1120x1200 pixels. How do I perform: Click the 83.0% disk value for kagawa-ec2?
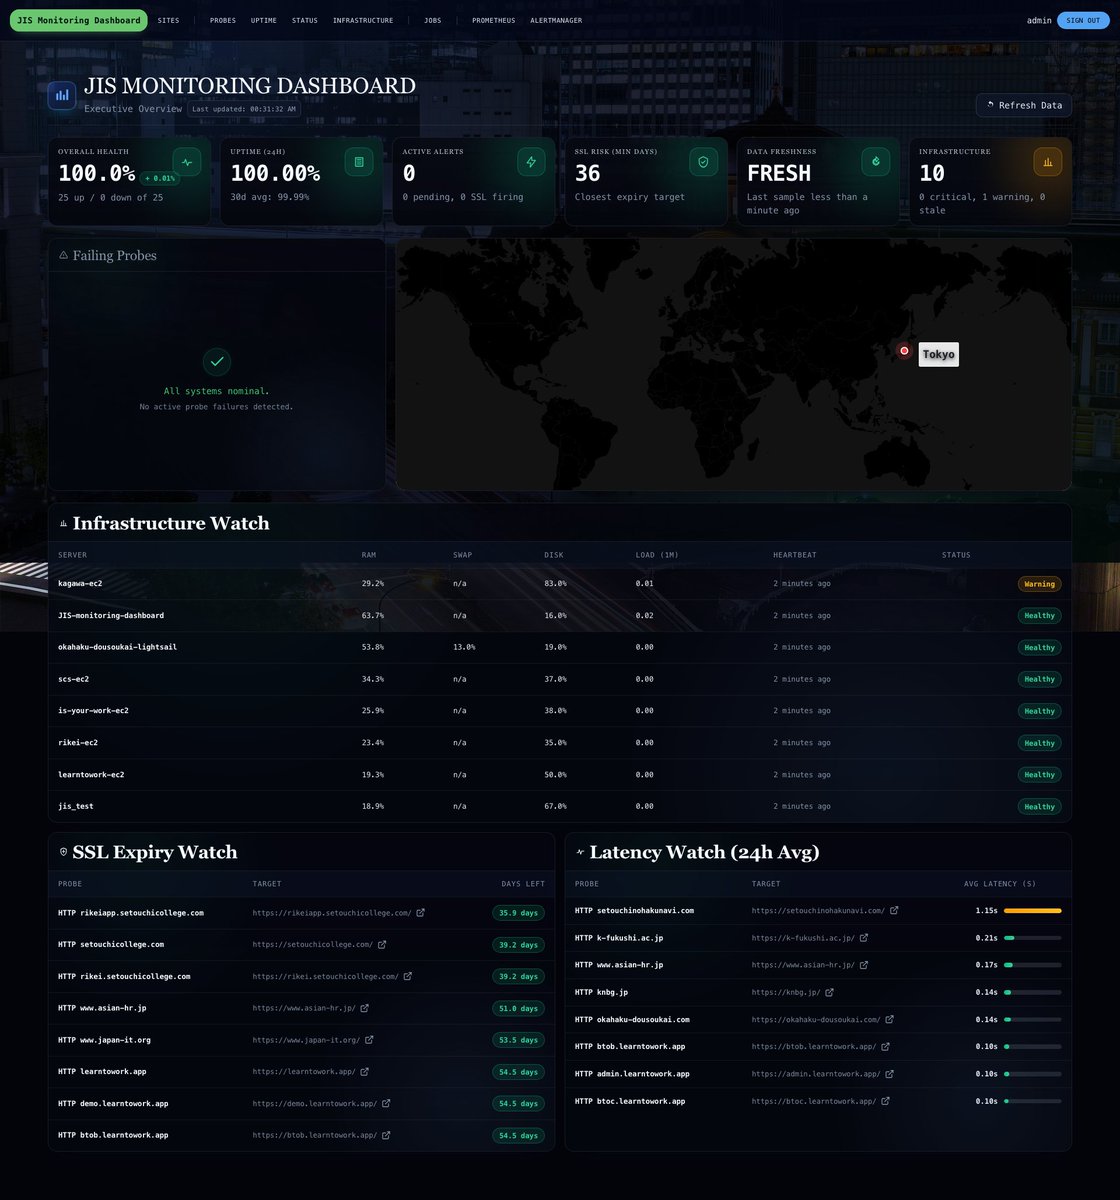556,583
